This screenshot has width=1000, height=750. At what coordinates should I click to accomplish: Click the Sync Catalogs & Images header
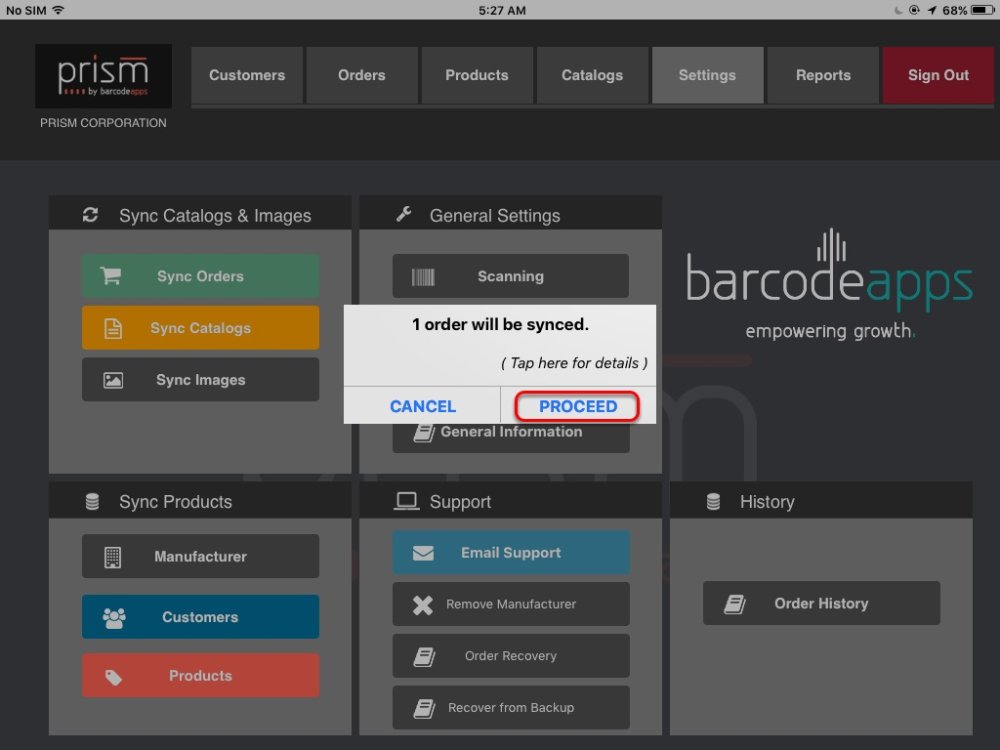215,216
